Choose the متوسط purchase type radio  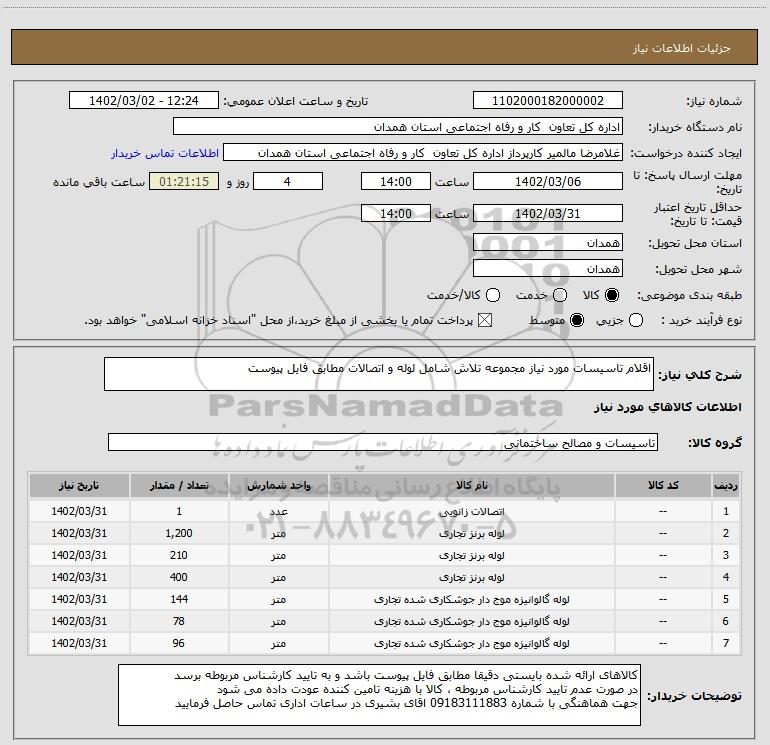coord(577,321)
